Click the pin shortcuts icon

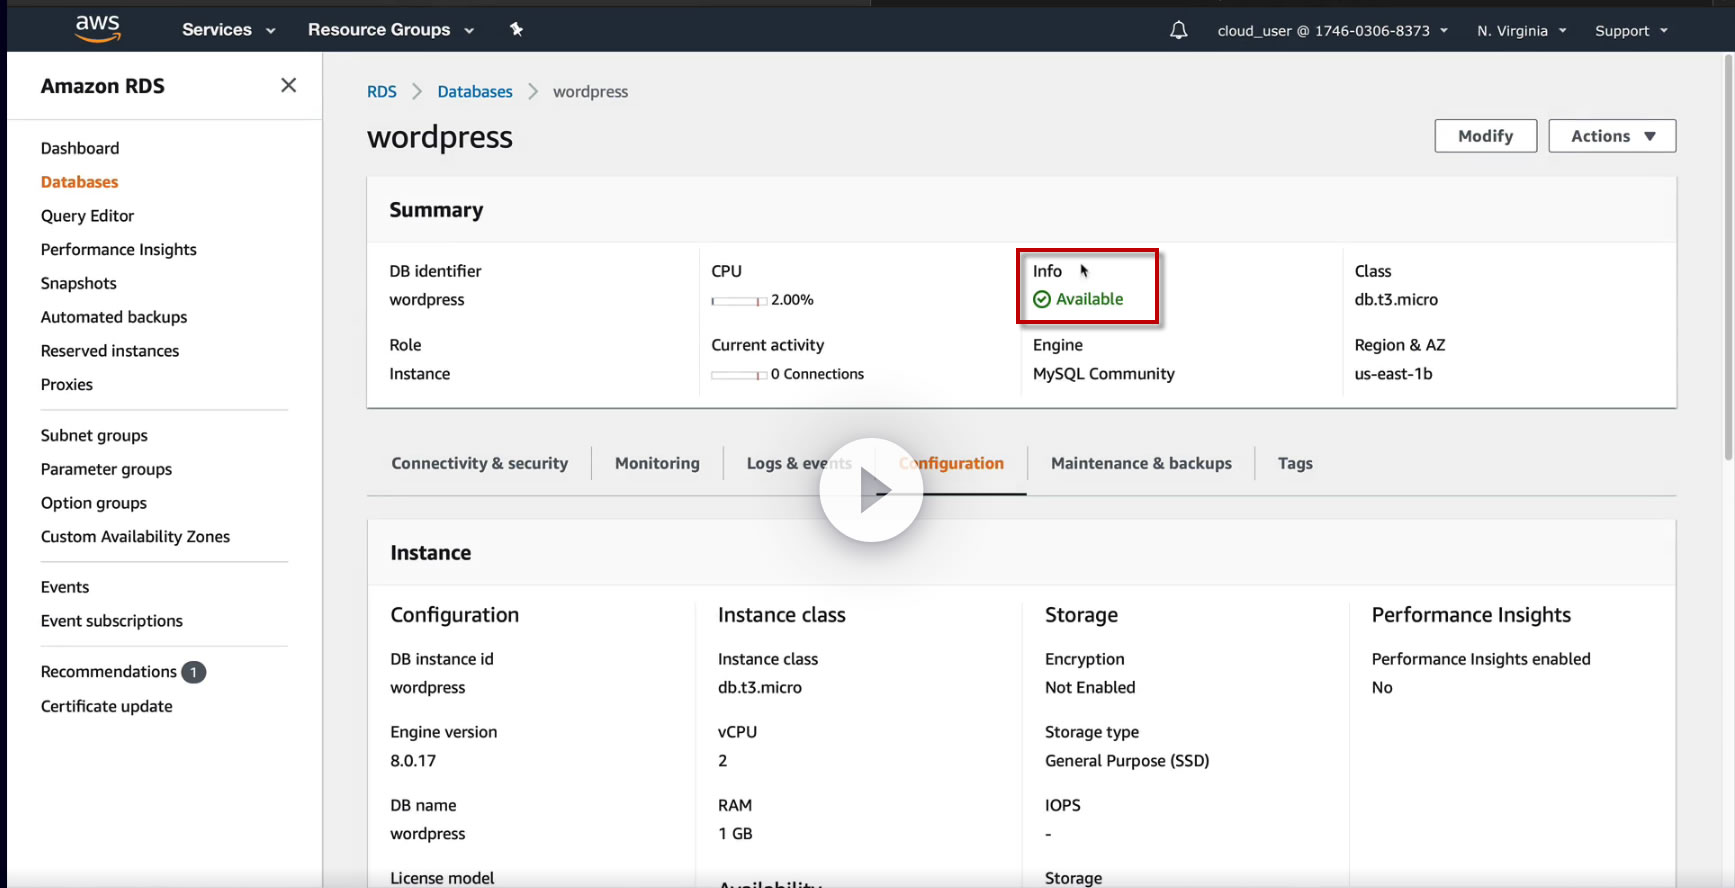tap(516, 29)
